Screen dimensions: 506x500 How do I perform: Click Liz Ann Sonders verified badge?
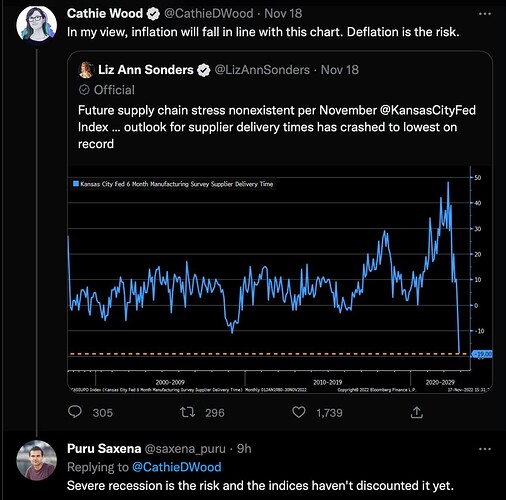[x=204, y=70]
